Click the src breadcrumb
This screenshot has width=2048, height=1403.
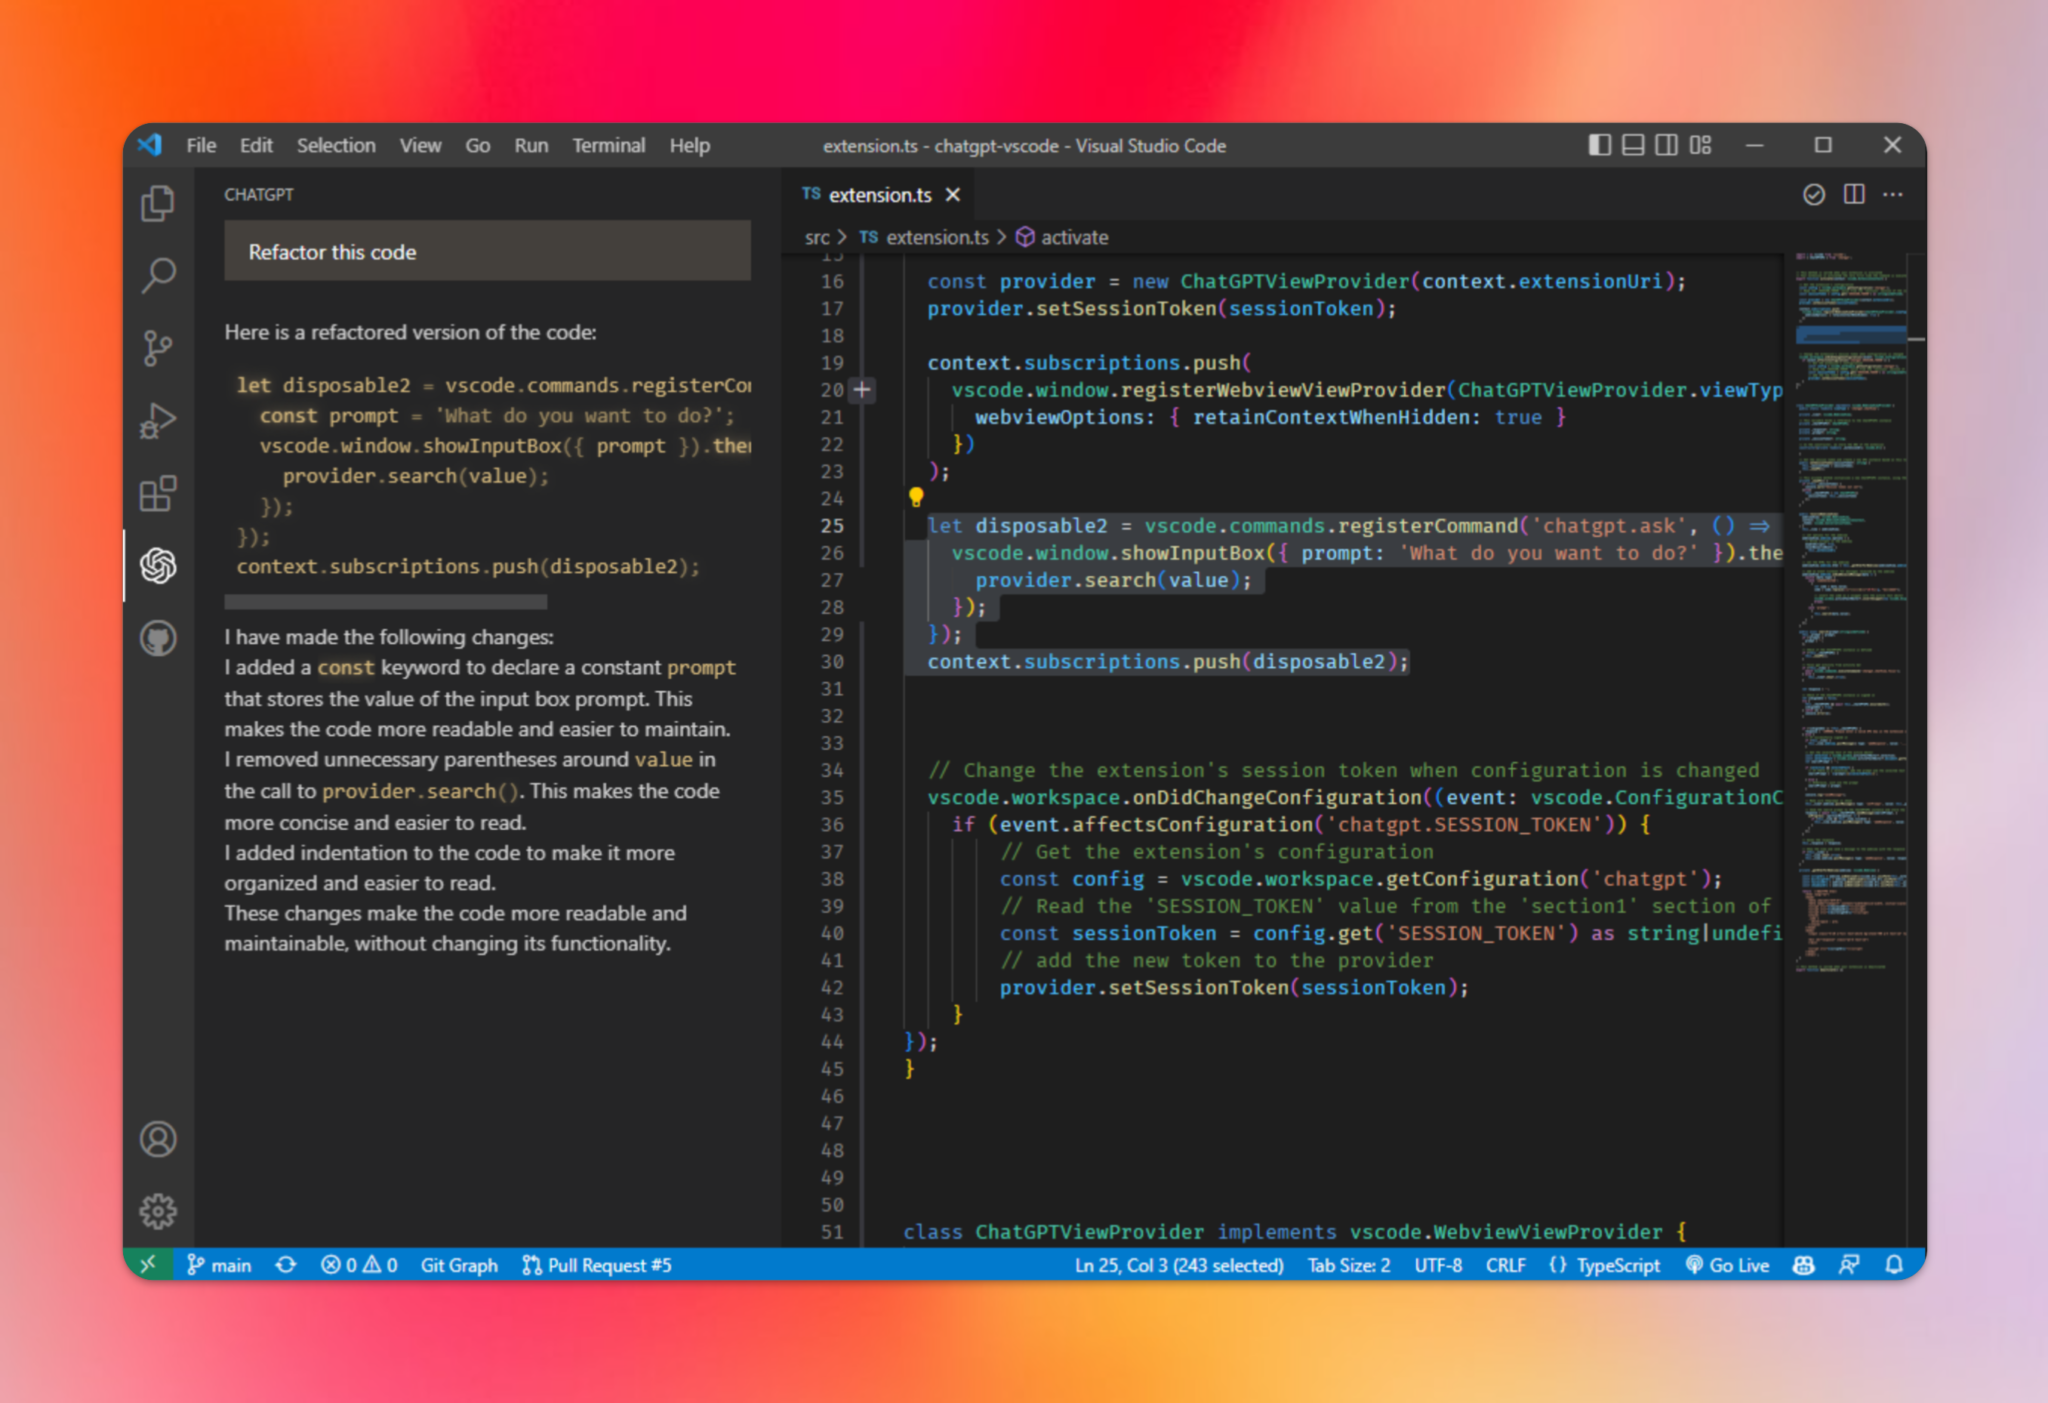click(x=817, y=238)
